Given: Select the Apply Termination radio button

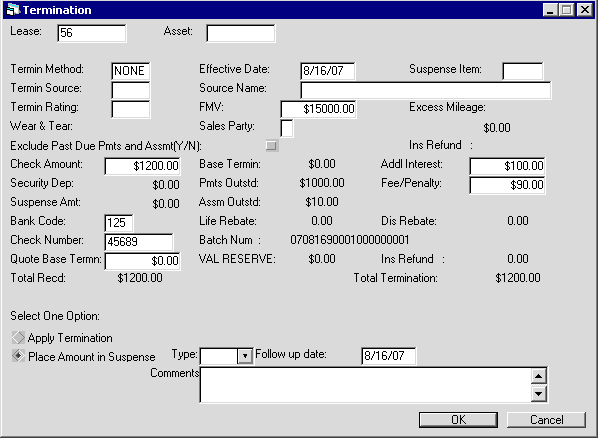Looking at the screenshot, I should click(18, 337).
